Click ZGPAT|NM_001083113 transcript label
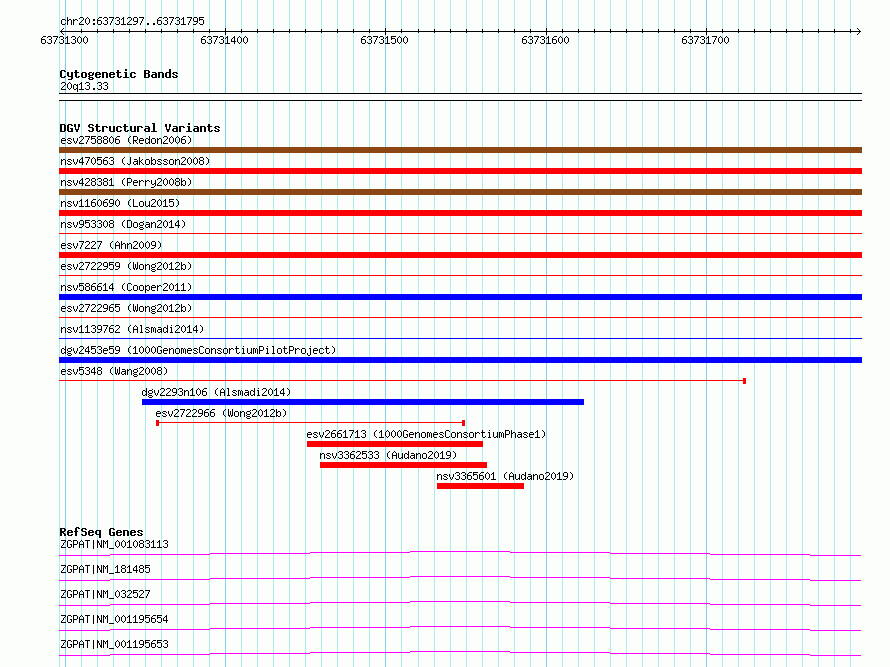The width and height of the screenshot is (890, 667). [115, 544]
